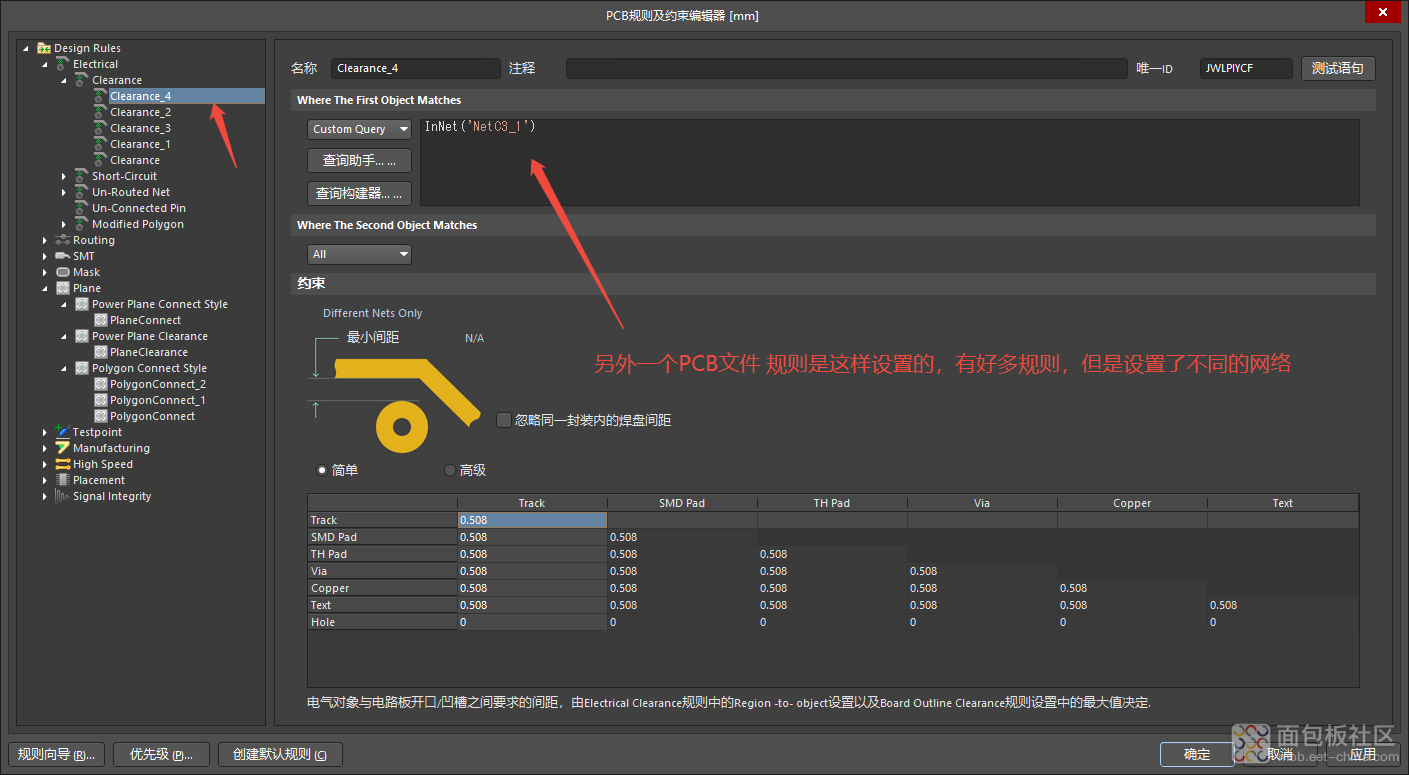Click the 测试语句 (test query) button
The width and height of the screenshot is (1409, 775).
pos(1338,68)
